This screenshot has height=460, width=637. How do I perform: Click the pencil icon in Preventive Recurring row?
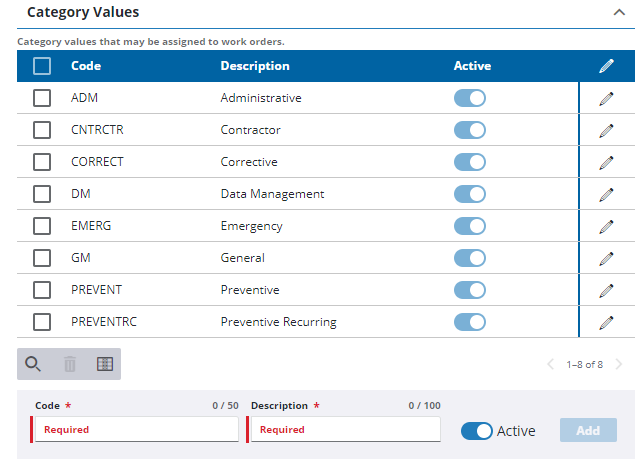pos(606,322)
